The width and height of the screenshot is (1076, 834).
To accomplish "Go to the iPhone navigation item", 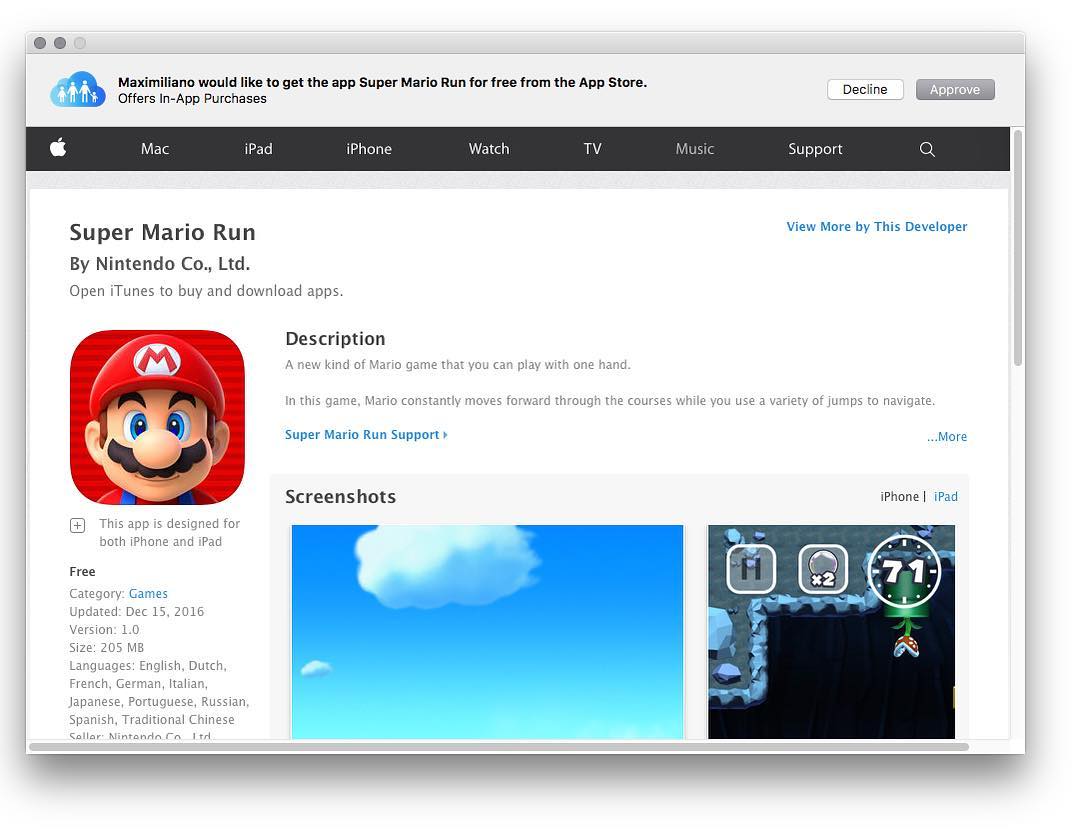I will pos(369,149).
